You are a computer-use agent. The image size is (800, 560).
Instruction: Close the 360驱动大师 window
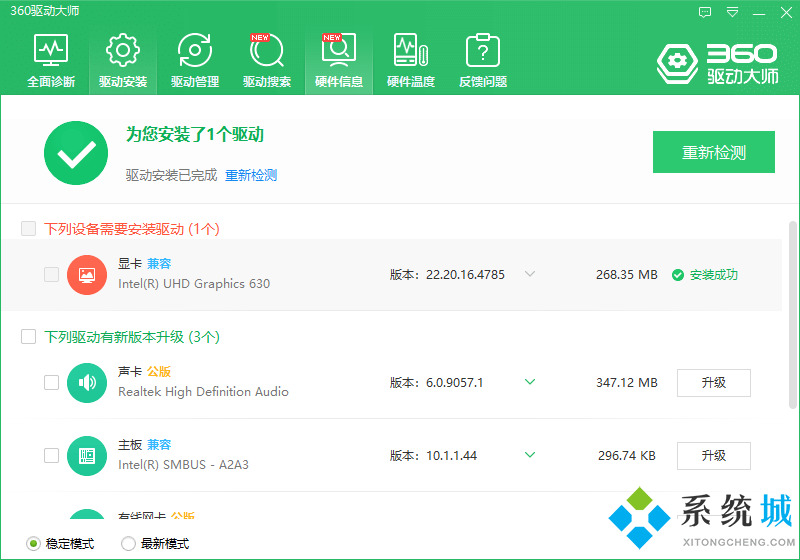point(786,13)
